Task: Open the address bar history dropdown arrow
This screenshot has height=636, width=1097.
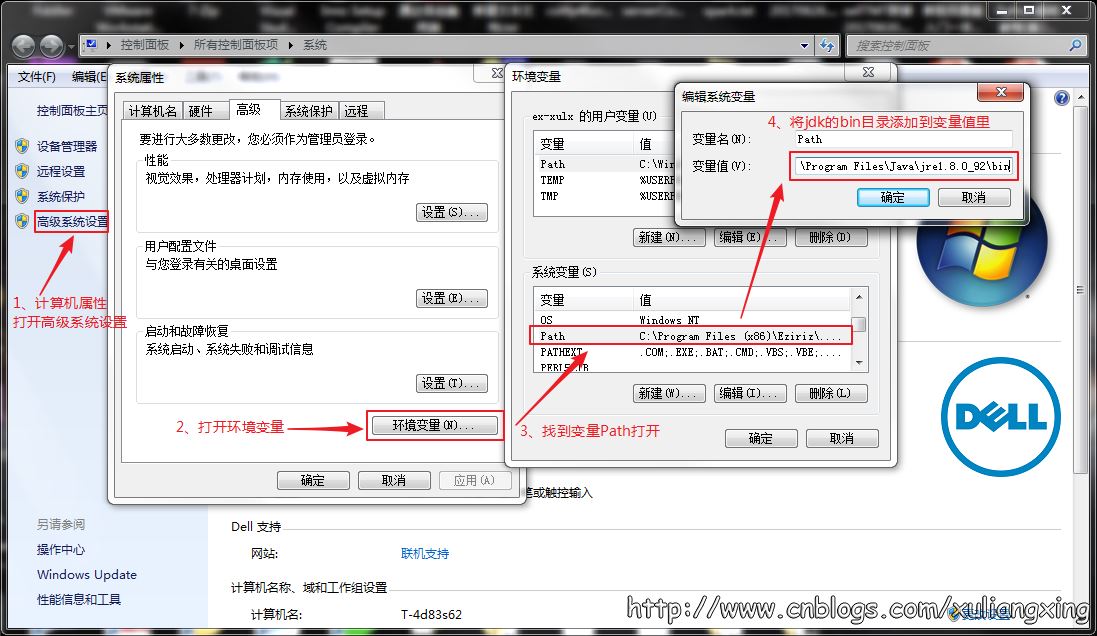Action: (x=804, y=46)
